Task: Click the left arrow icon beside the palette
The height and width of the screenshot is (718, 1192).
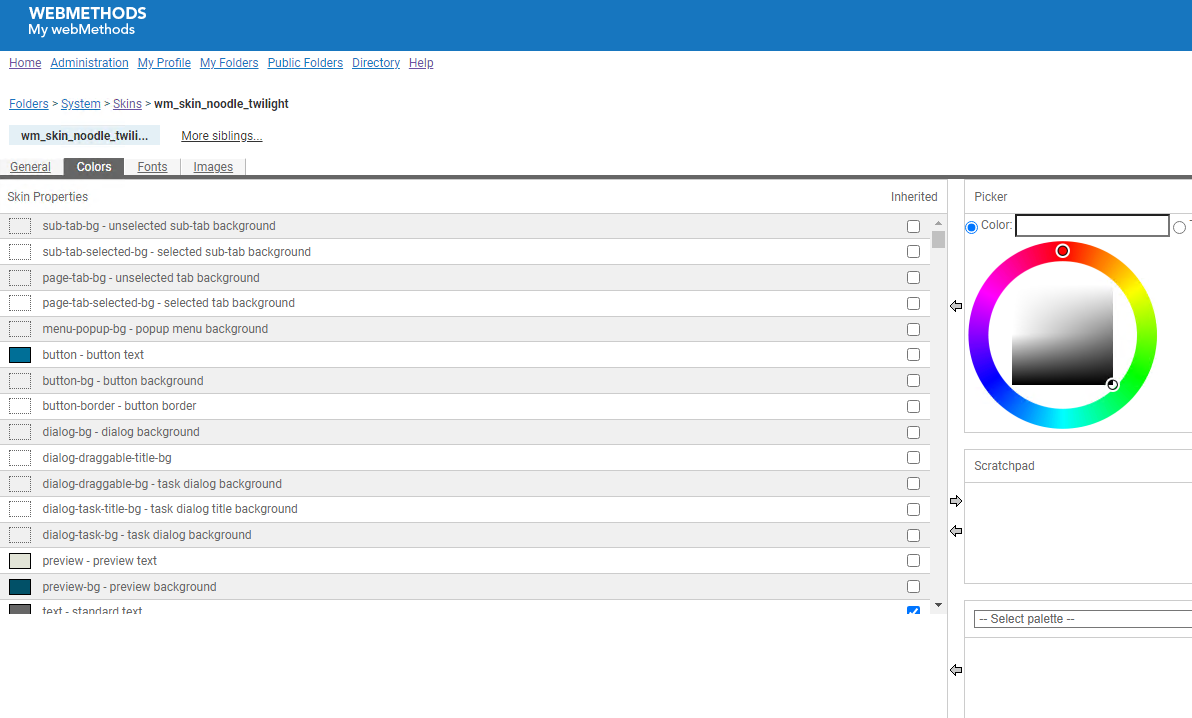Action: (x=956, y=670)
